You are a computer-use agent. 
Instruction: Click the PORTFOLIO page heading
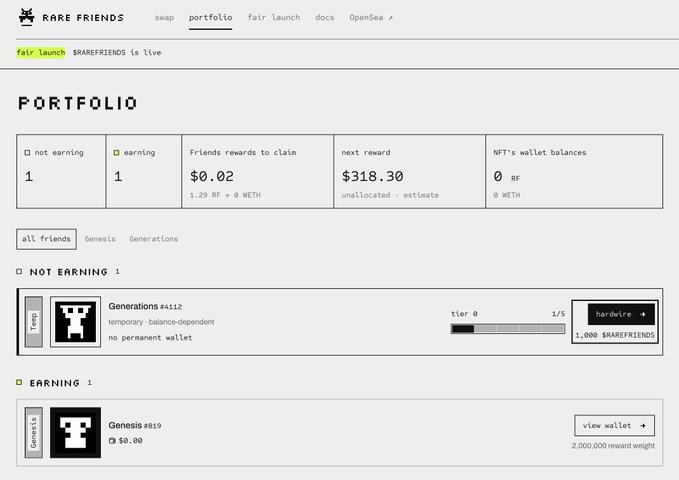pyautogui.click(x=78, y=103)
